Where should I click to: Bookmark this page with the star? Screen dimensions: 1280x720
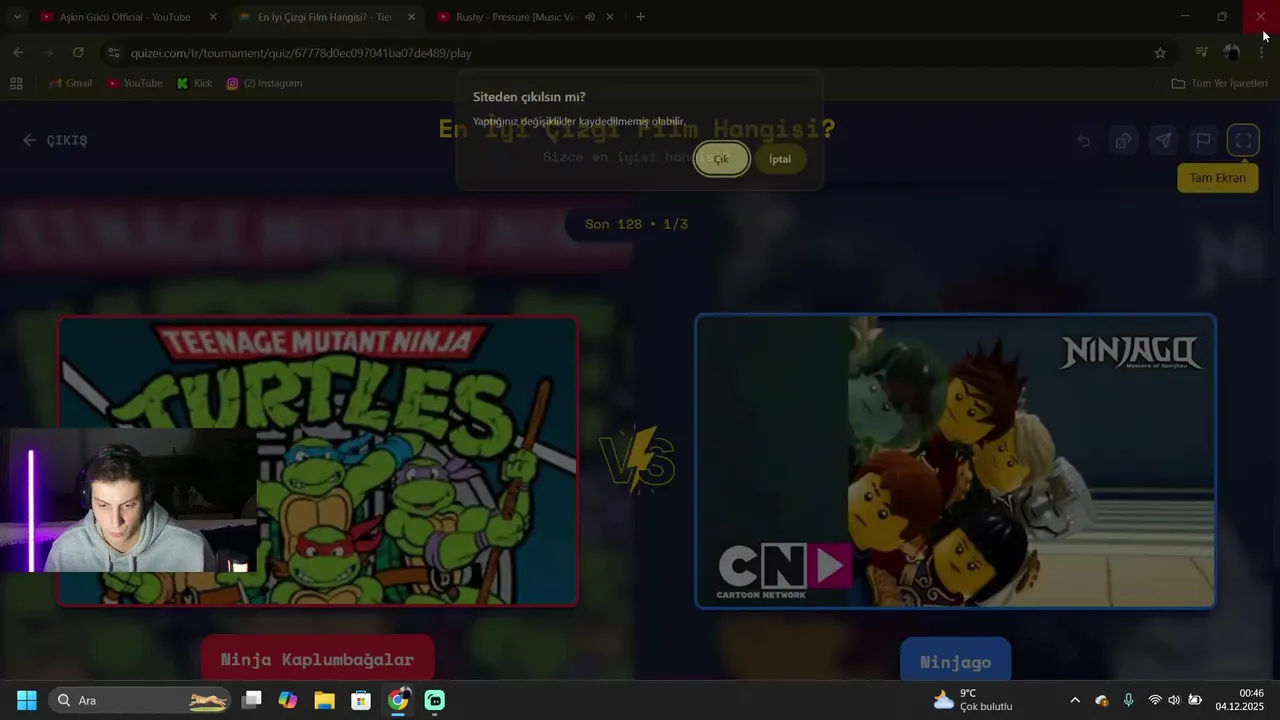tap(1160, 53)
